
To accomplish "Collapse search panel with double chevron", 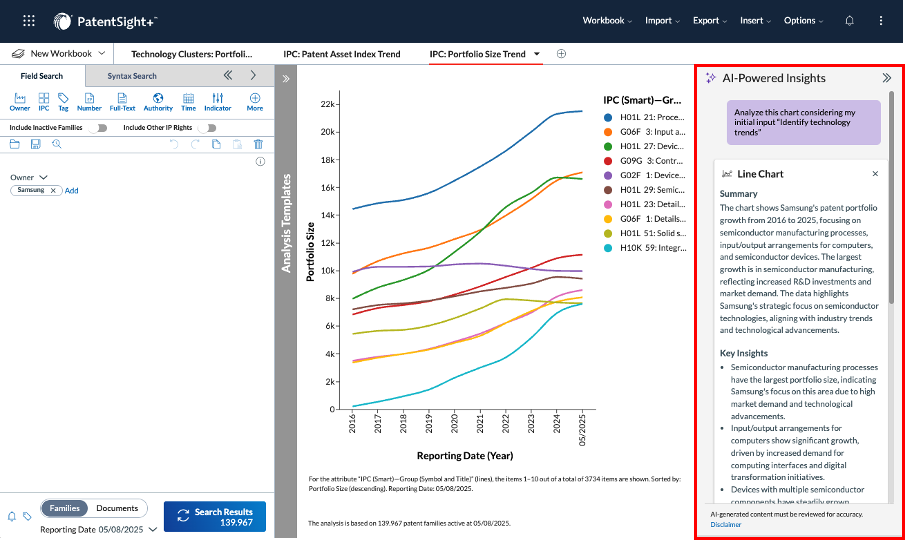I will [x=228, y=75].
